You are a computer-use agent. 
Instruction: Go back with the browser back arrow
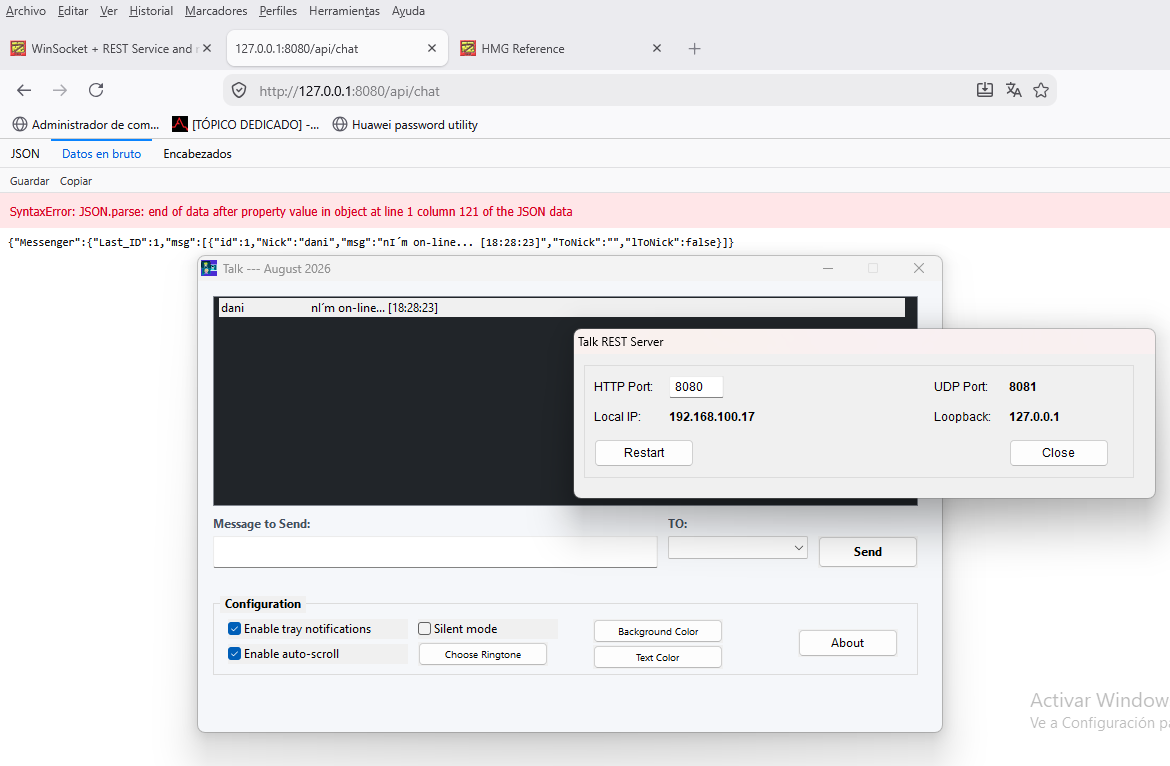coord(24,90)
